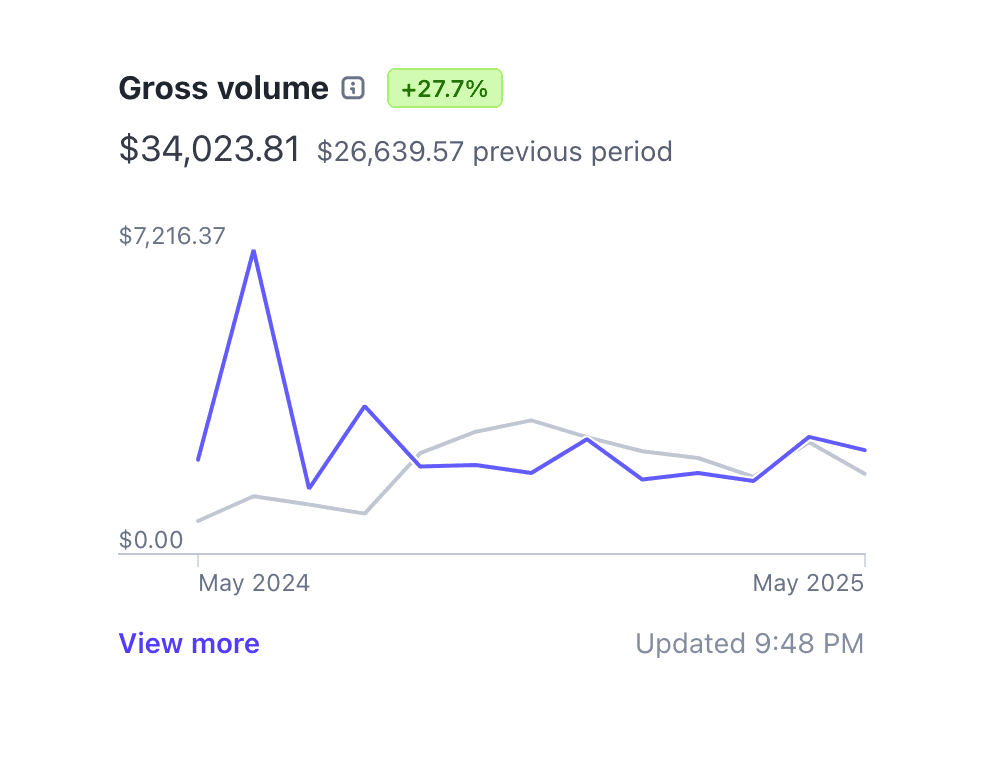Click the purple line's first low dip

[x=309, y=488]
